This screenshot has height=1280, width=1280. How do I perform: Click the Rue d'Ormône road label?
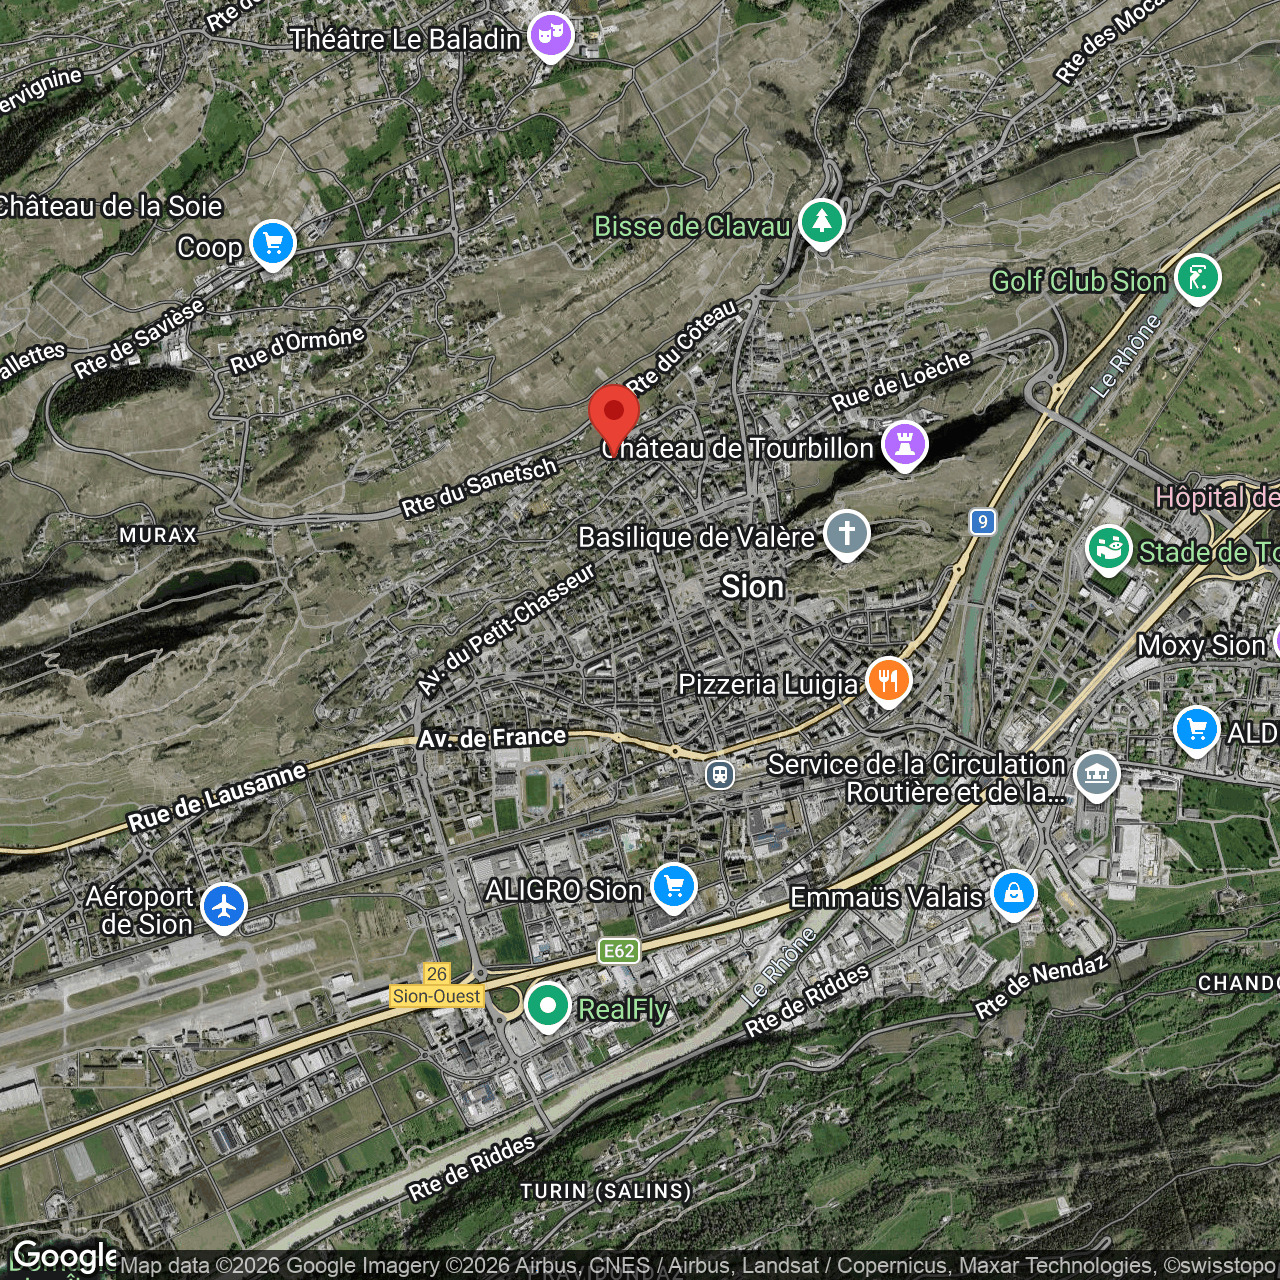click(297, 349)
